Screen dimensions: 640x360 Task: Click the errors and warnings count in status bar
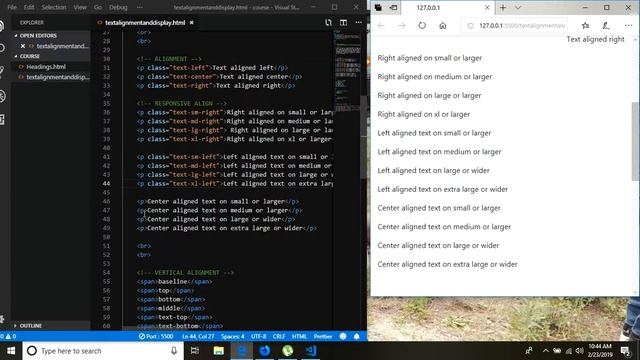[x=8, y=336]
